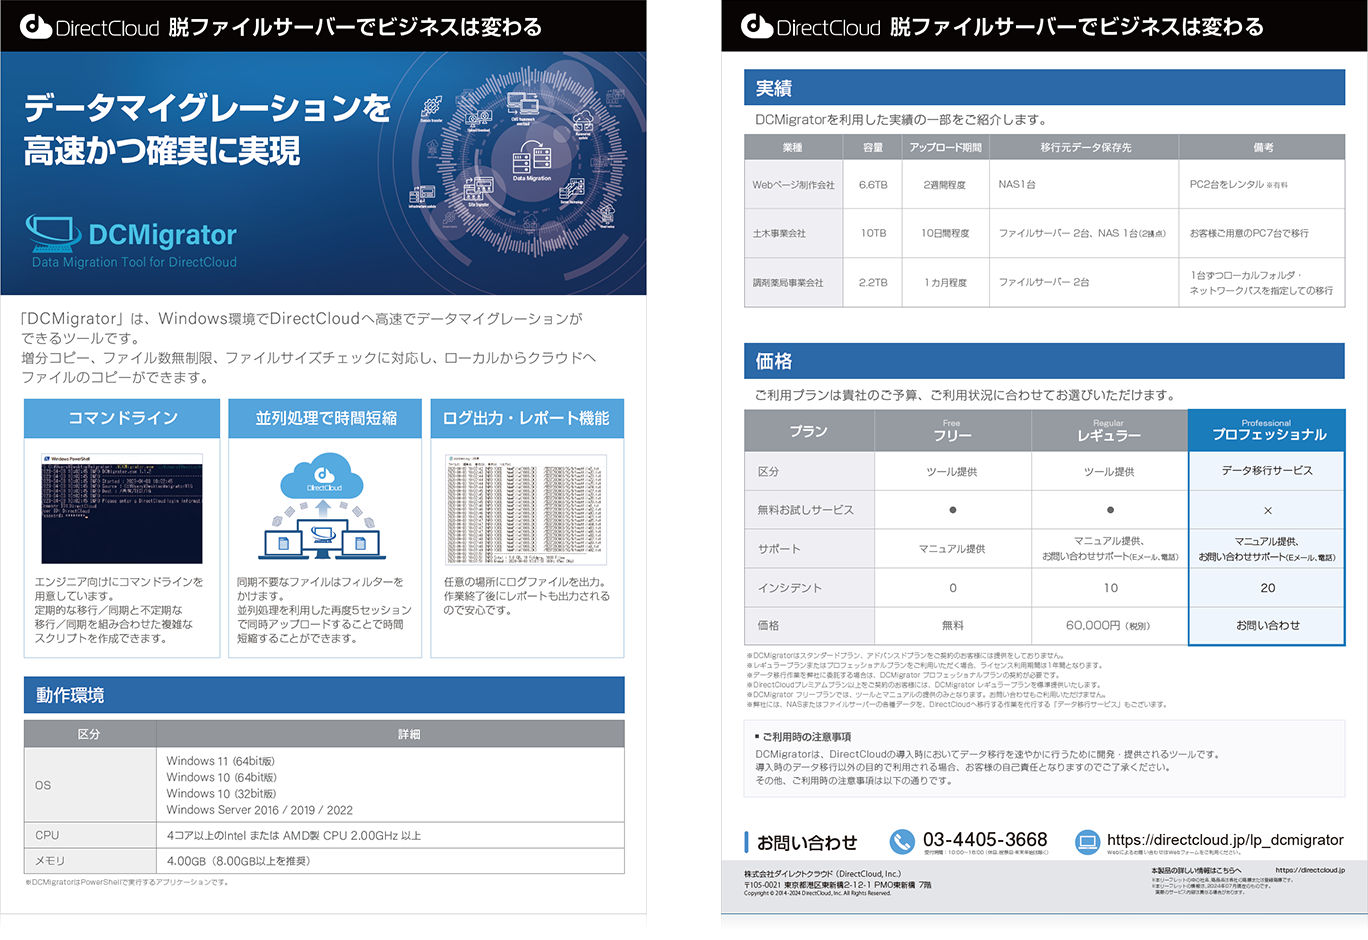Click '4.00GB (8.00GB以上を推奨)' memory value
The height and width of the screenshot is (940, 1368).
click(238, 861)
